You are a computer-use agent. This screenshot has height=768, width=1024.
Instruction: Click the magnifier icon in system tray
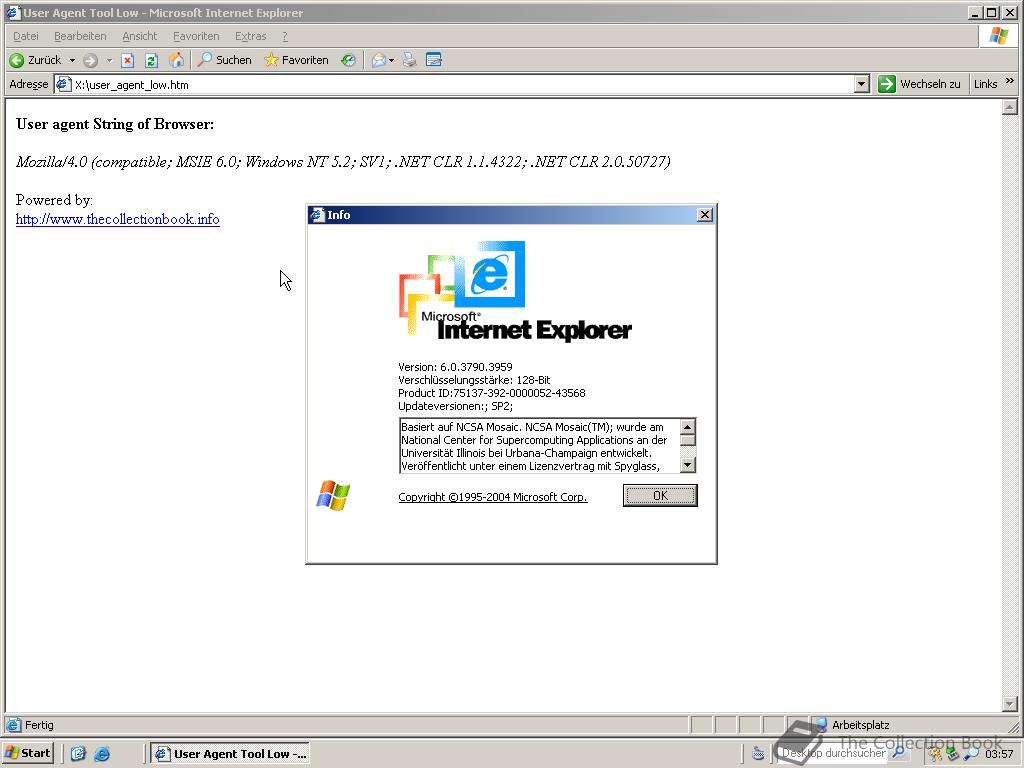click(971, 754)
